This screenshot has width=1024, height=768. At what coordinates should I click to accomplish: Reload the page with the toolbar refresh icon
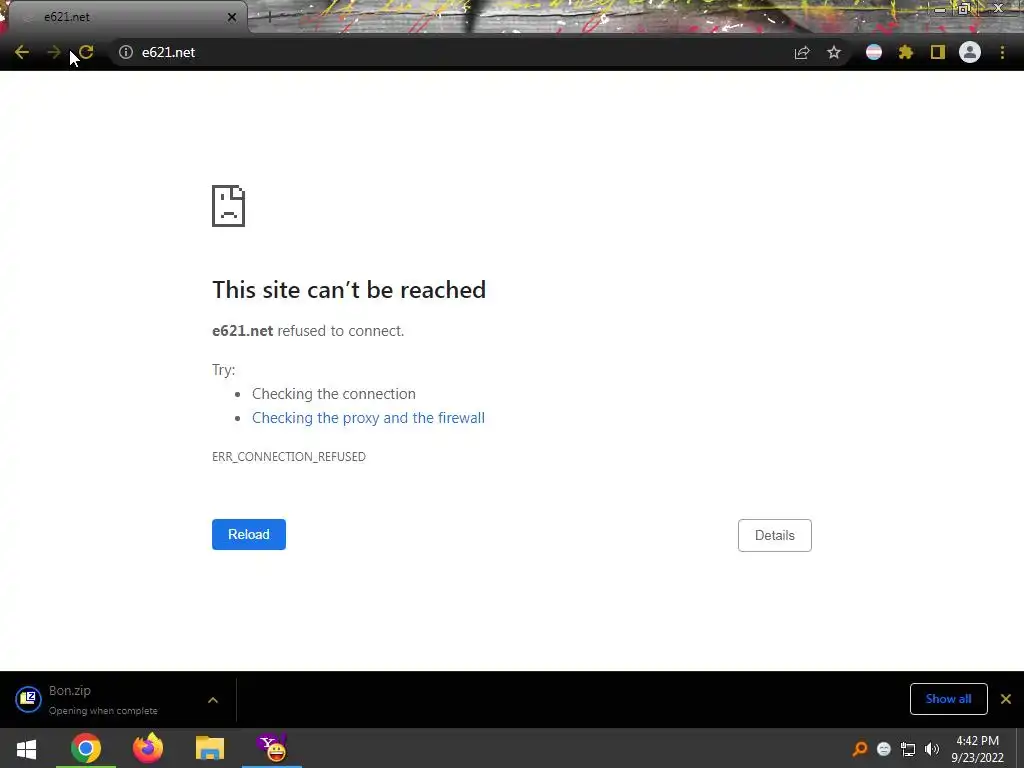(x=86, y=52)
